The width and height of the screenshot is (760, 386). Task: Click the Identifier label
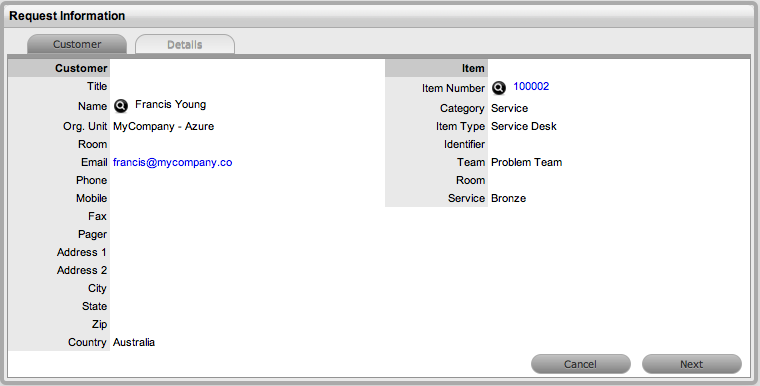(x=464, y=145)
